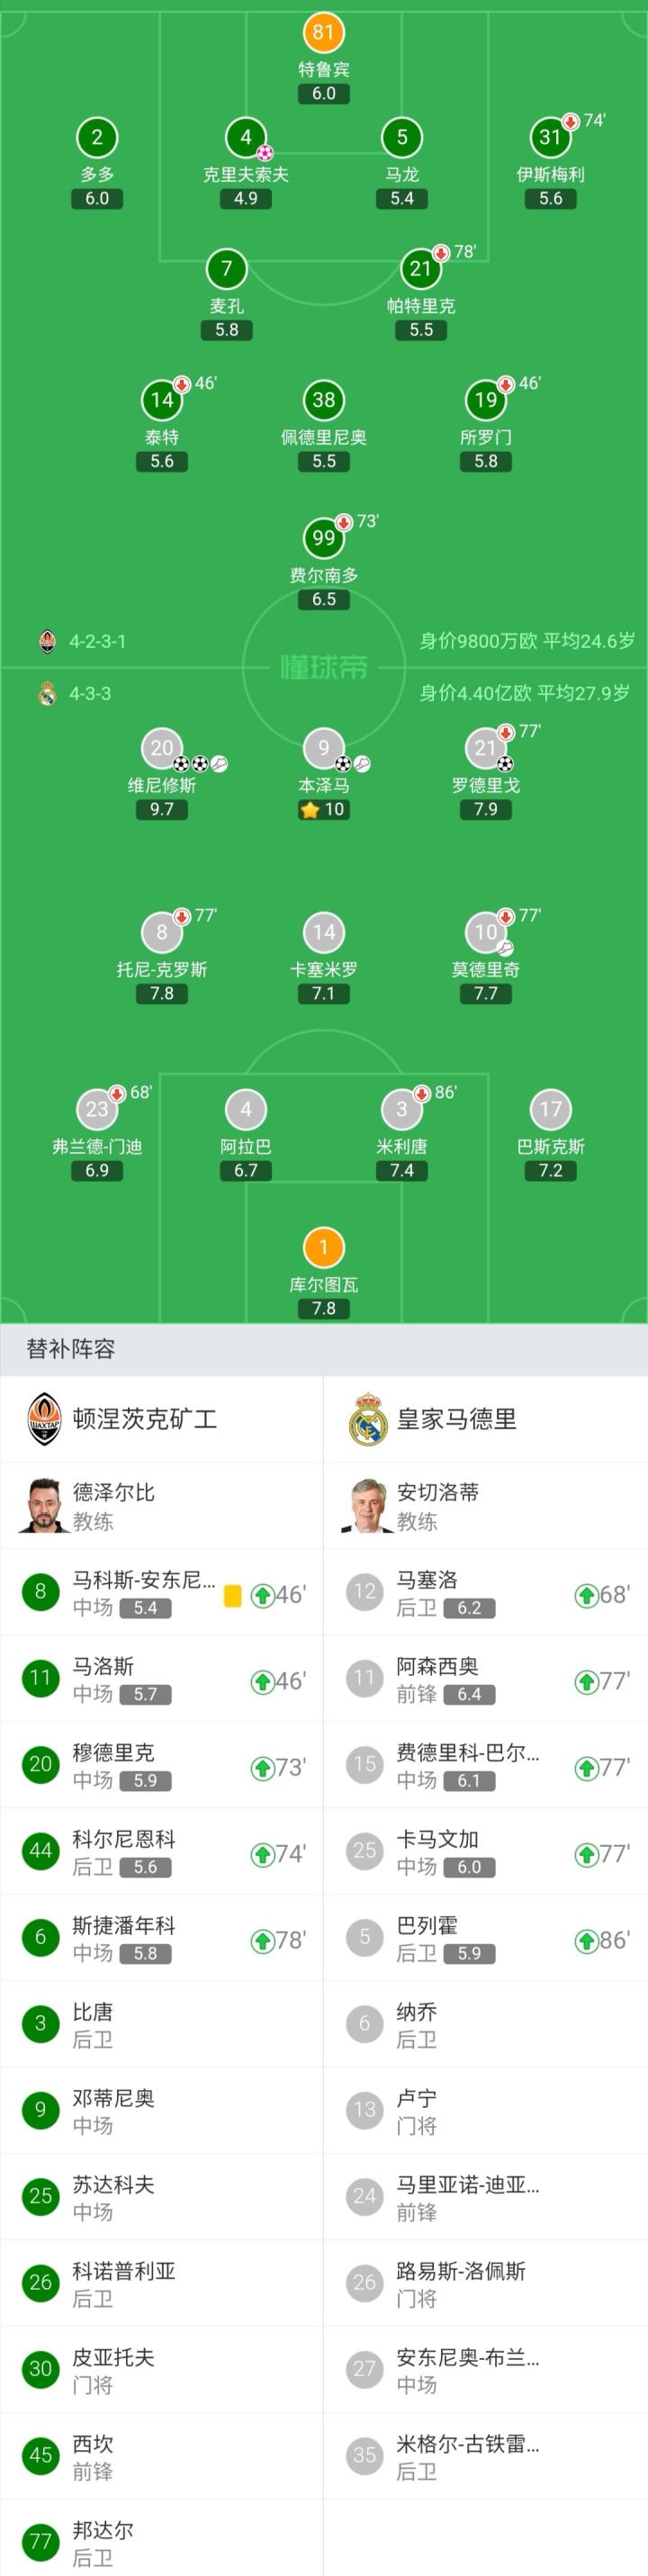Tap goalkeeper Trubin's orange 81 badge
648x2576 pixels.
pos(323,32)
